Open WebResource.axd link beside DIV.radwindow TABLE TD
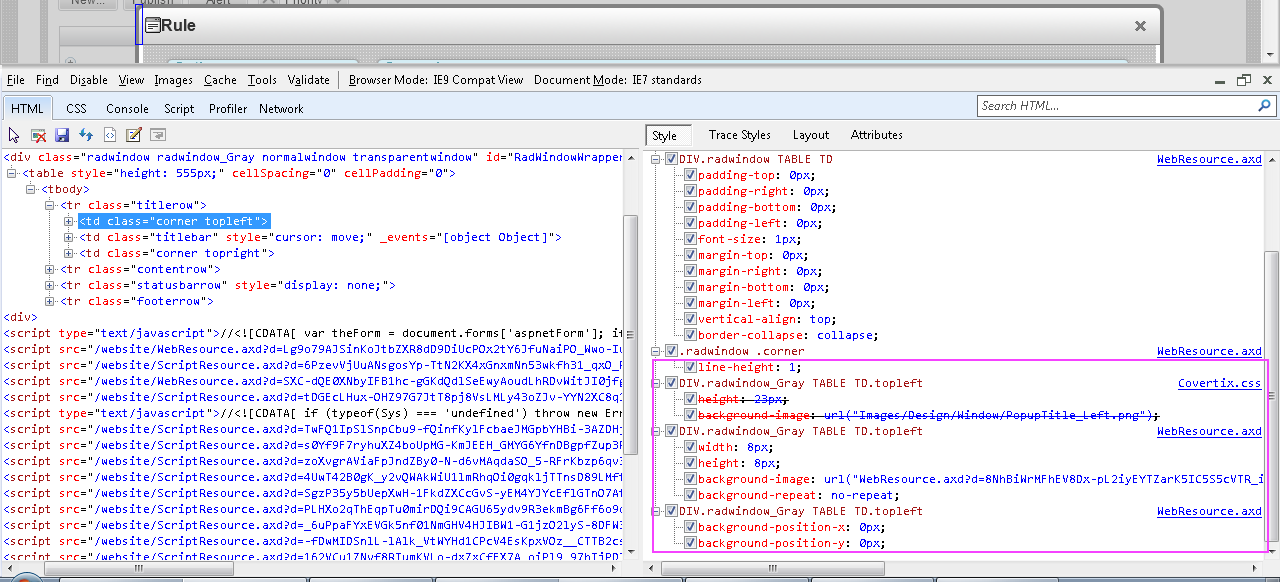Screen dimensions: 1280x582 coord(1210,159)
